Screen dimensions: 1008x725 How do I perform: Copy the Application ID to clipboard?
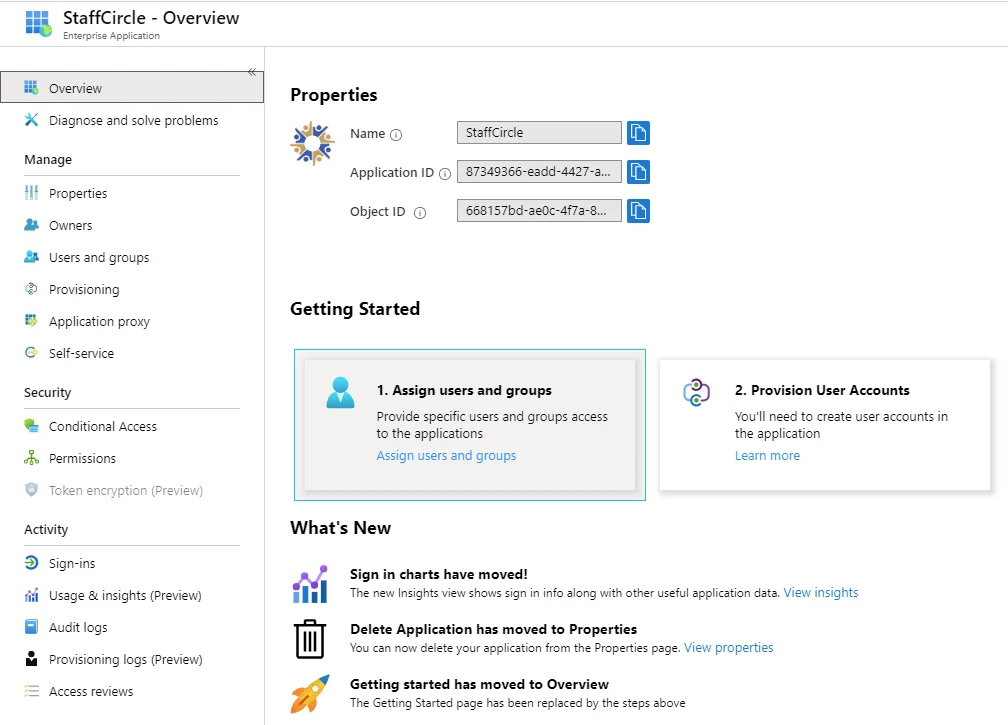638,172
